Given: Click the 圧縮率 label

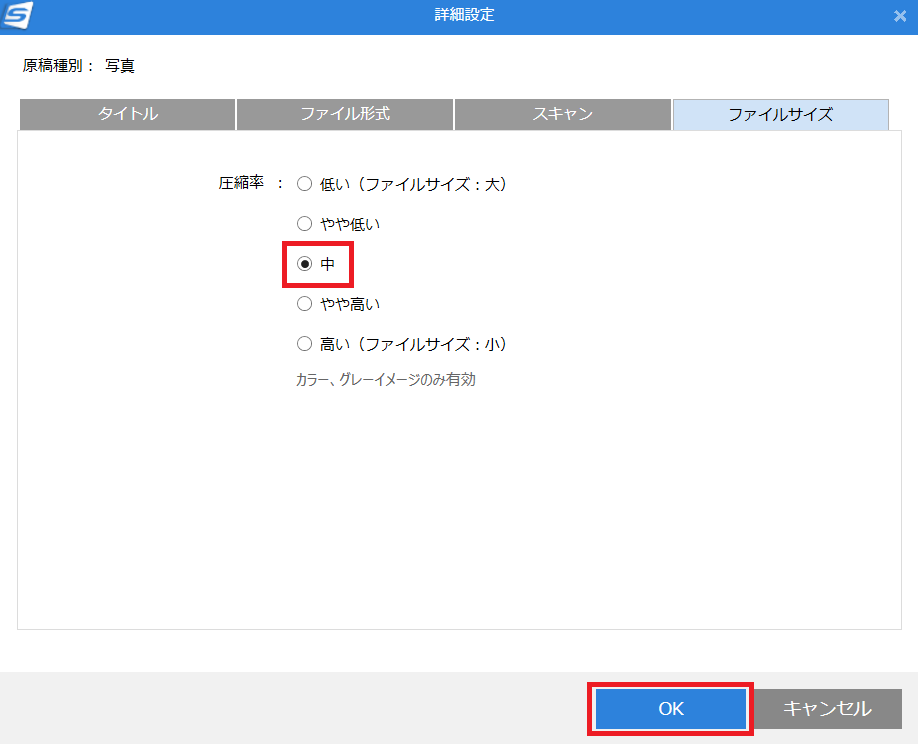Looking at the screenshot, I should tap(241, 183).
